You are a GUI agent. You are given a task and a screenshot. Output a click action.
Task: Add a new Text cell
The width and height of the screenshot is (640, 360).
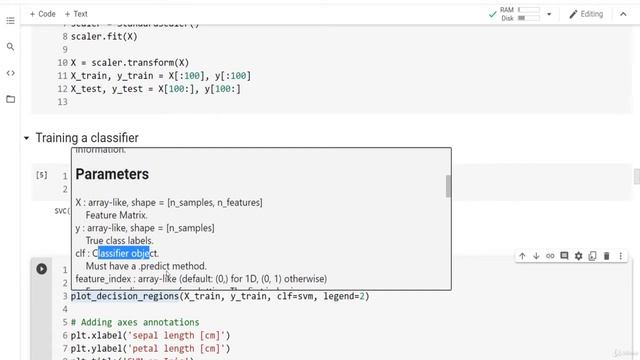coord(76,14)
